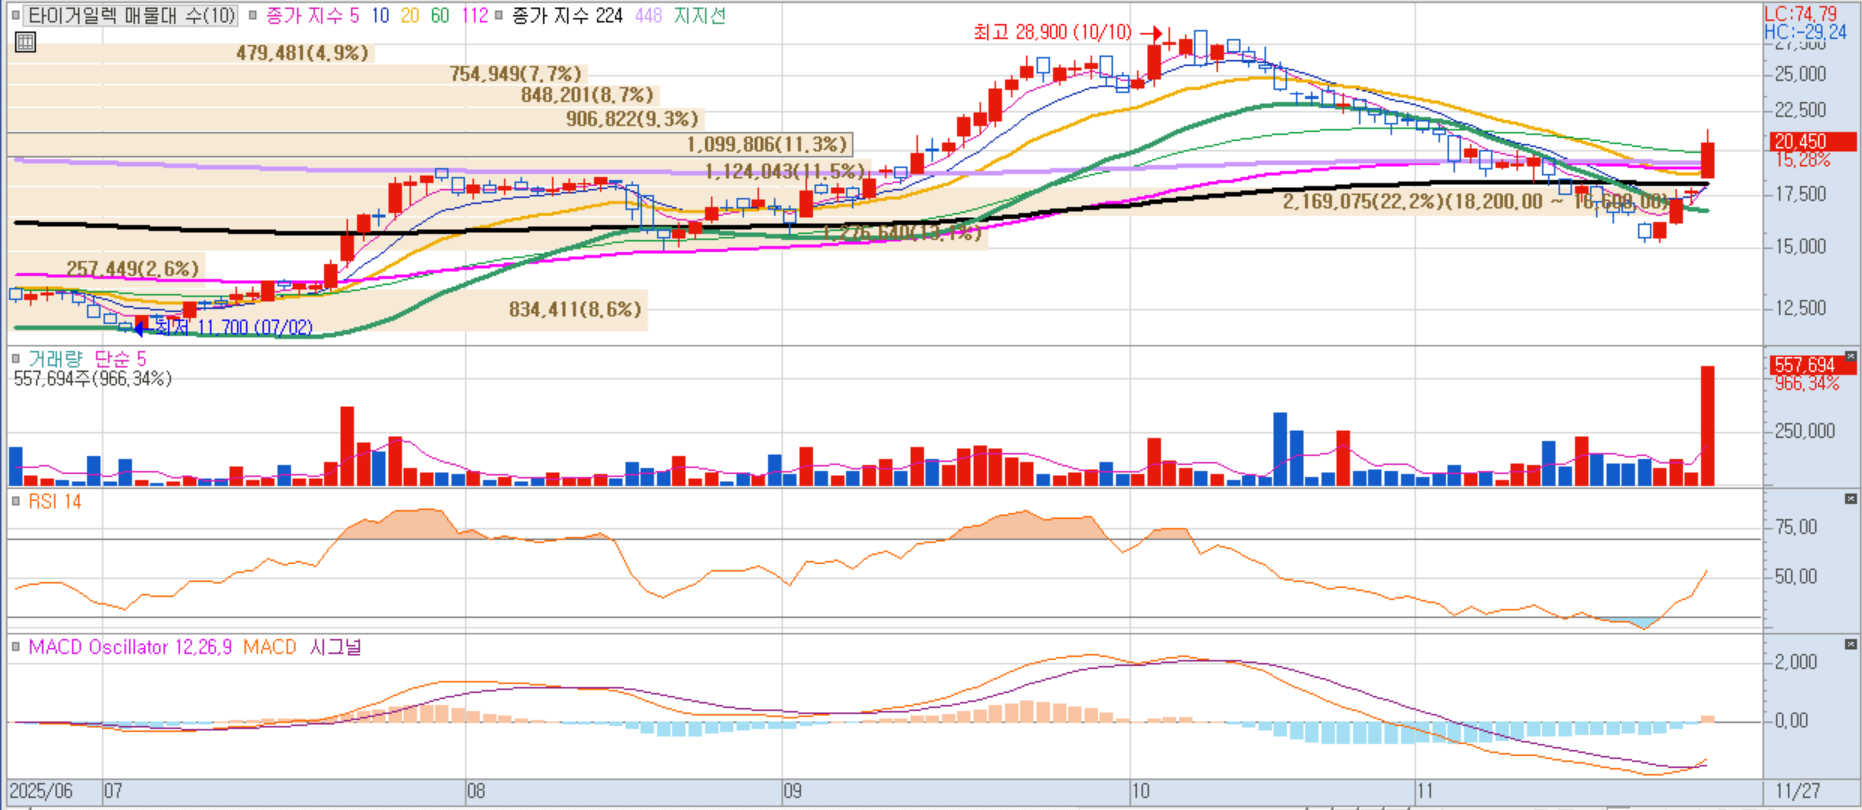Viewport: 1862px width, 810px height.
Task: Click the red volume tag 557,694
Action: click(1813, 365)
